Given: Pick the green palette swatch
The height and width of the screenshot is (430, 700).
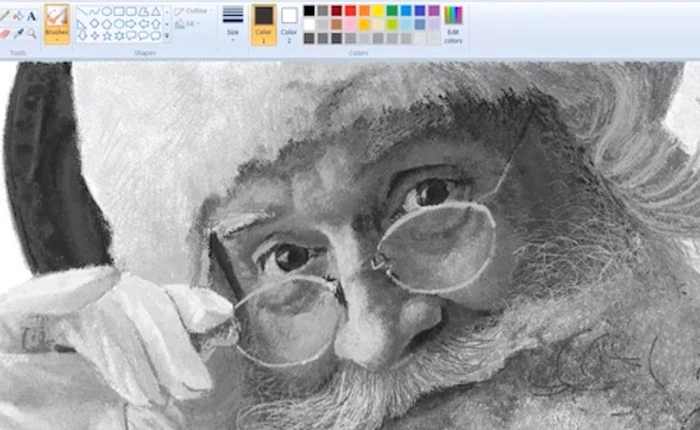Looking at the screenshot, I should [392, 11].
